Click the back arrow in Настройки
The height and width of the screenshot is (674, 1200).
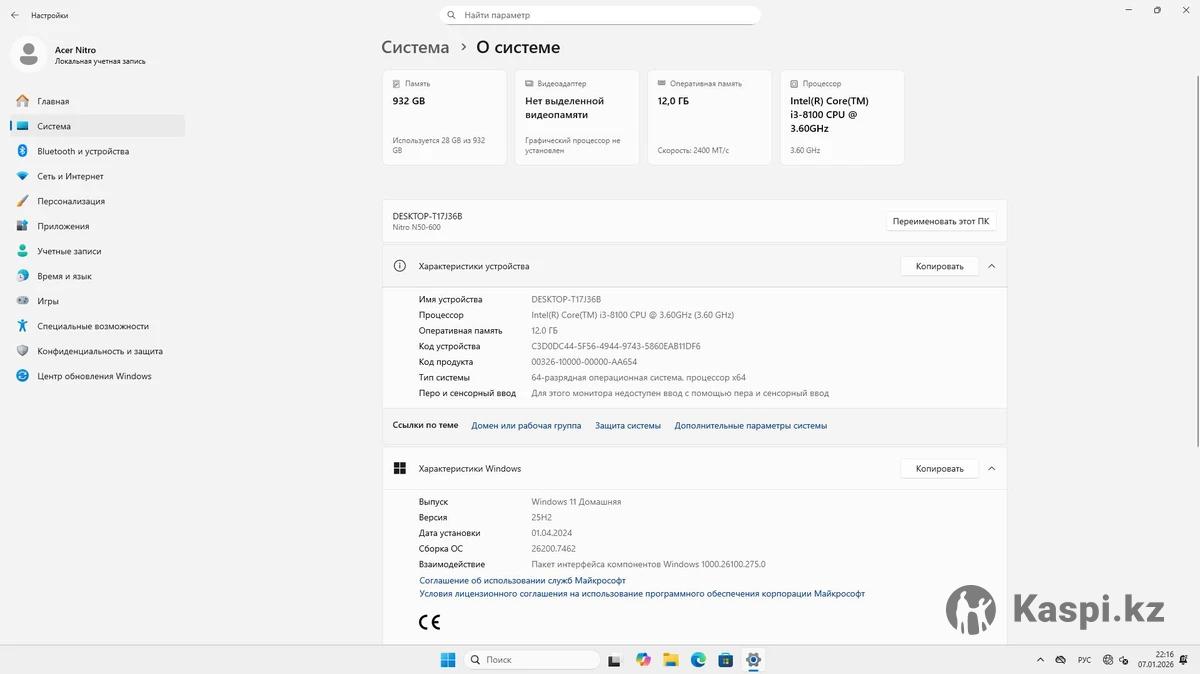coord(15,15)
